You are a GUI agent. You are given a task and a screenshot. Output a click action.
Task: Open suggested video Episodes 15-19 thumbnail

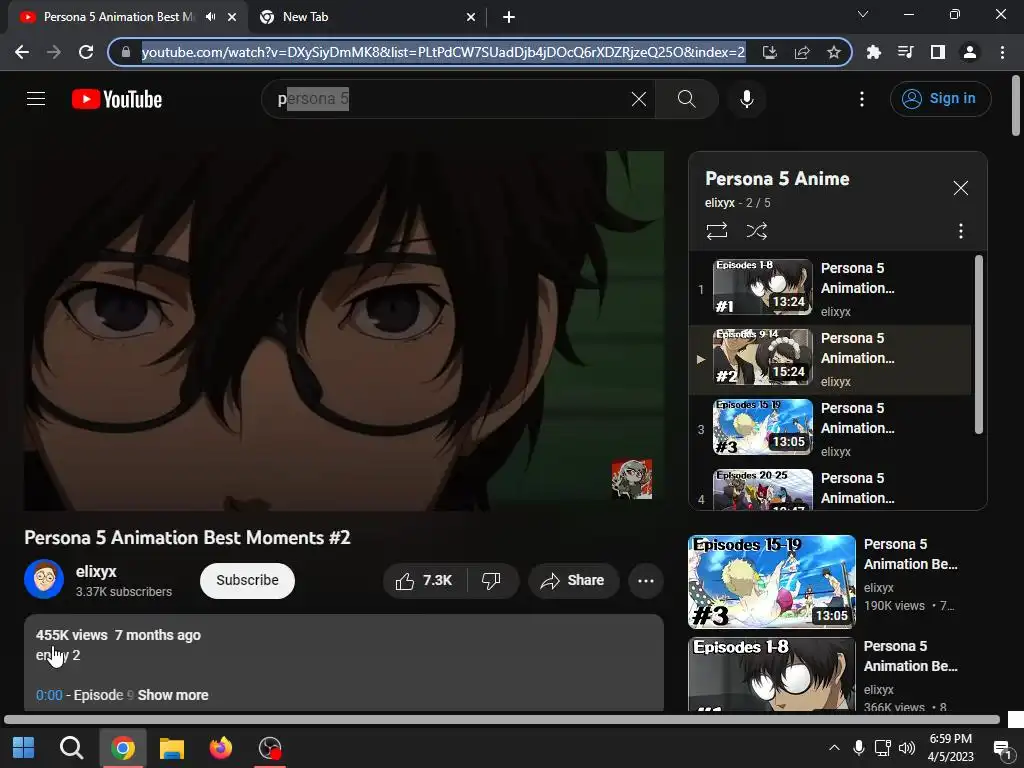pos(771,582)
